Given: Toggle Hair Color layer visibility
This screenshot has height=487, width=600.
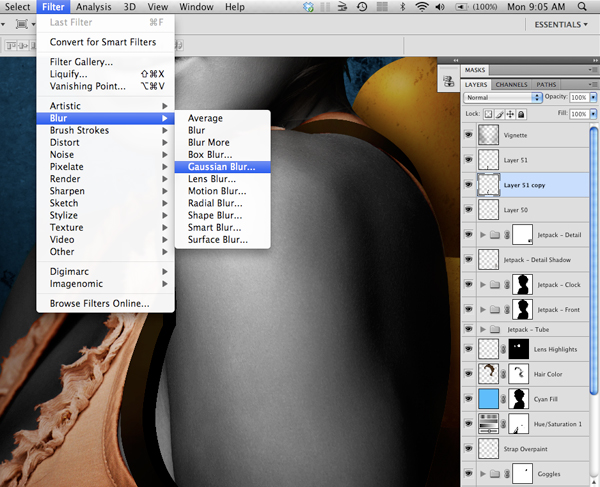Looking at the screenshot, I should 468,373.
